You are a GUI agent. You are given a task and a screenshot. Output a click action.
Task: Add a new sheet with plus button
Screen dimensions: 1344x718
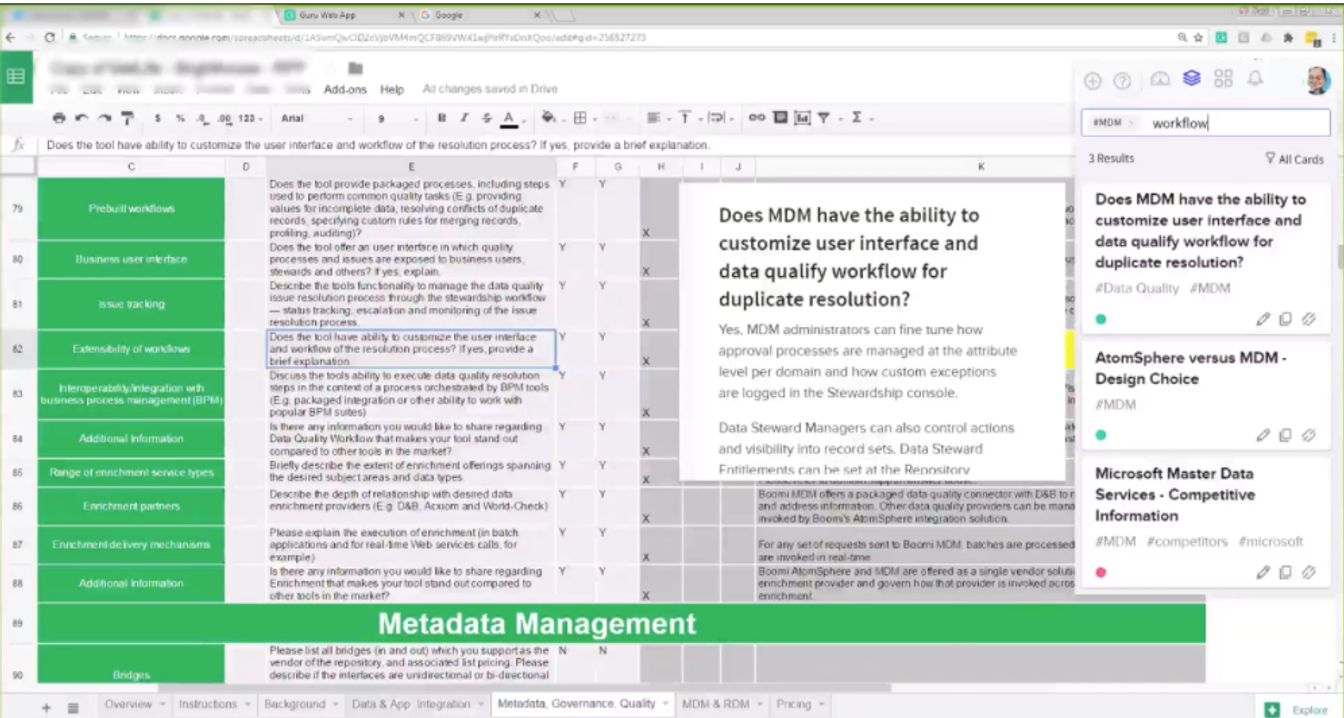click(x=46, y=707)
